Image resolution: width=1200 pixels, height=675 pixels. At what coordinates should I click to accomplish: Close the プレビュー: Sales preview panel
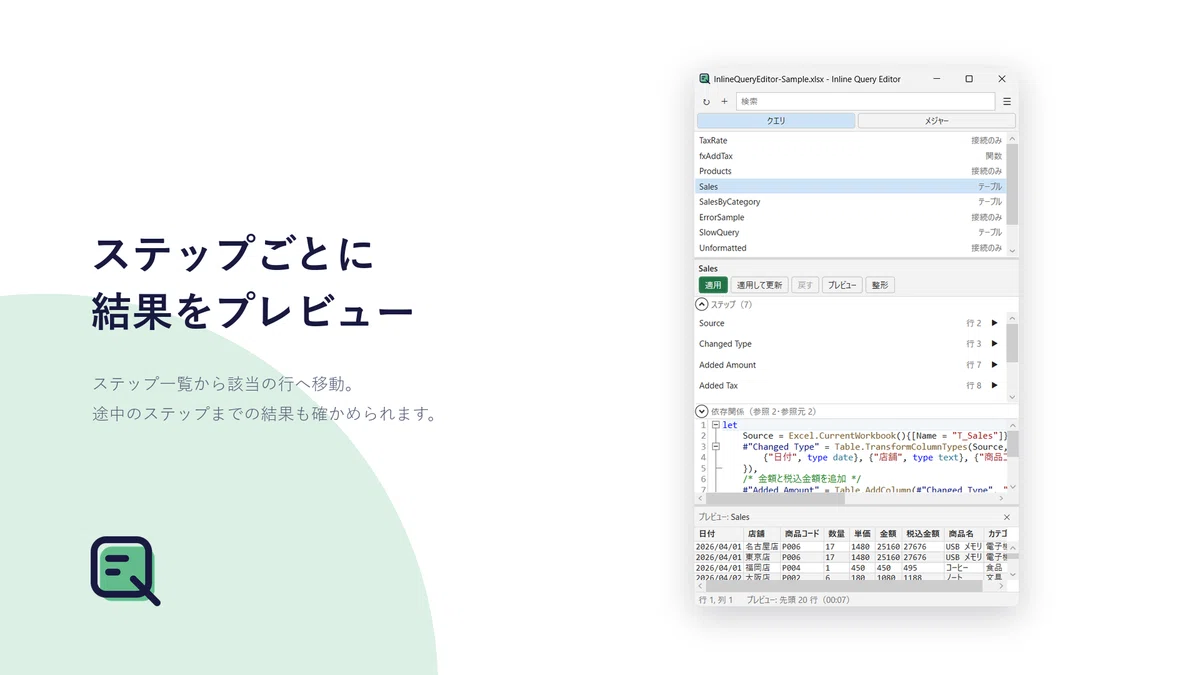click(x=1007, y=517)
